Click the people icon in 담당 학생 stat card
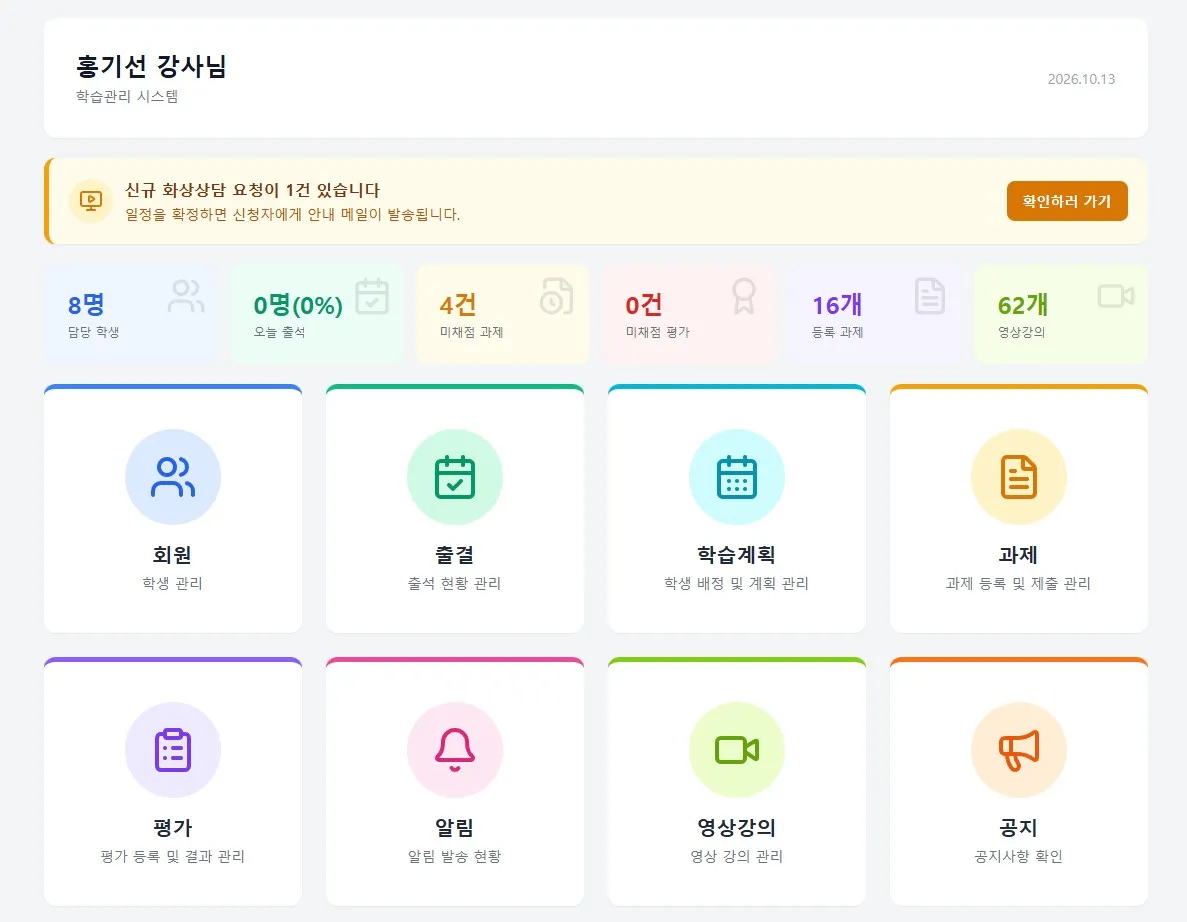Viewport: 1187px width, 922px height. point(186,296)
